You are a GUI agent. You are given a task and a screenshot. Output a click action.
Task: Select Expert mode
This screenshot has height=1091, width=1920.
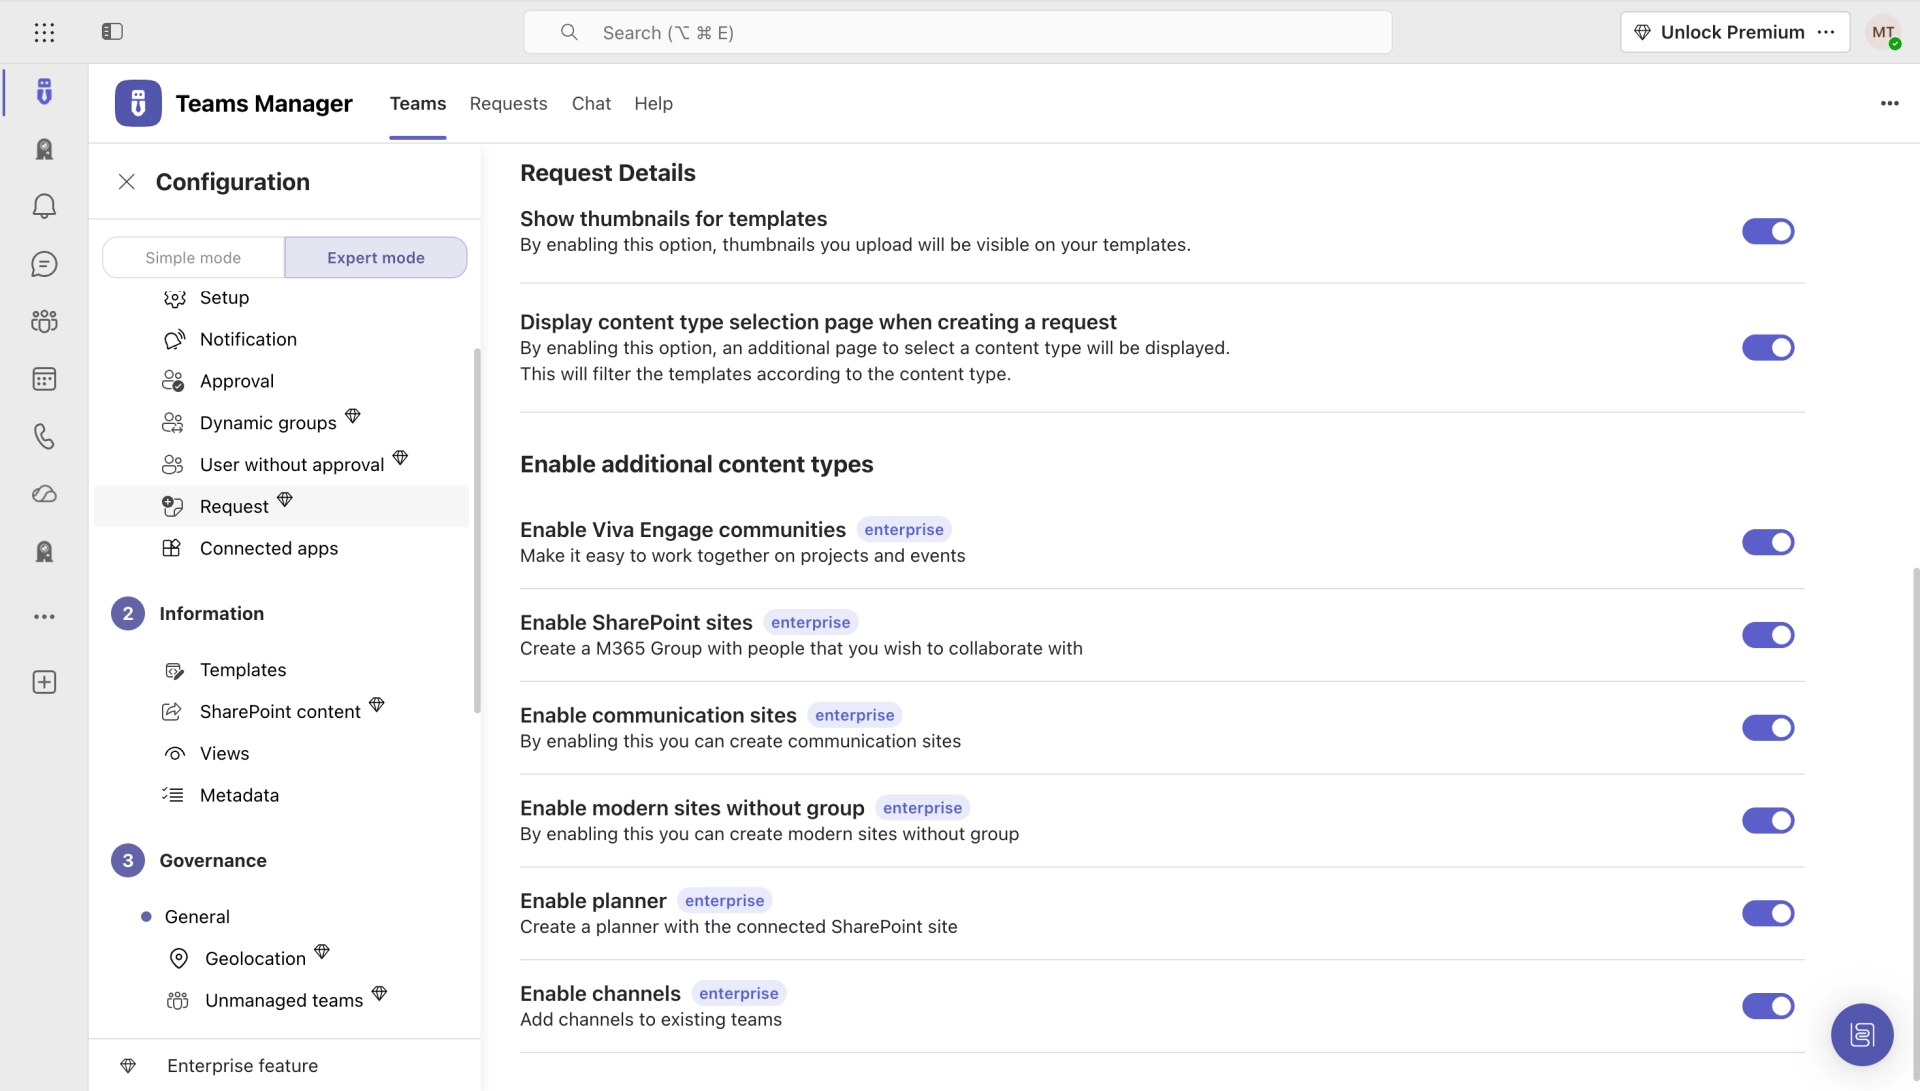[x=376, y=258]
